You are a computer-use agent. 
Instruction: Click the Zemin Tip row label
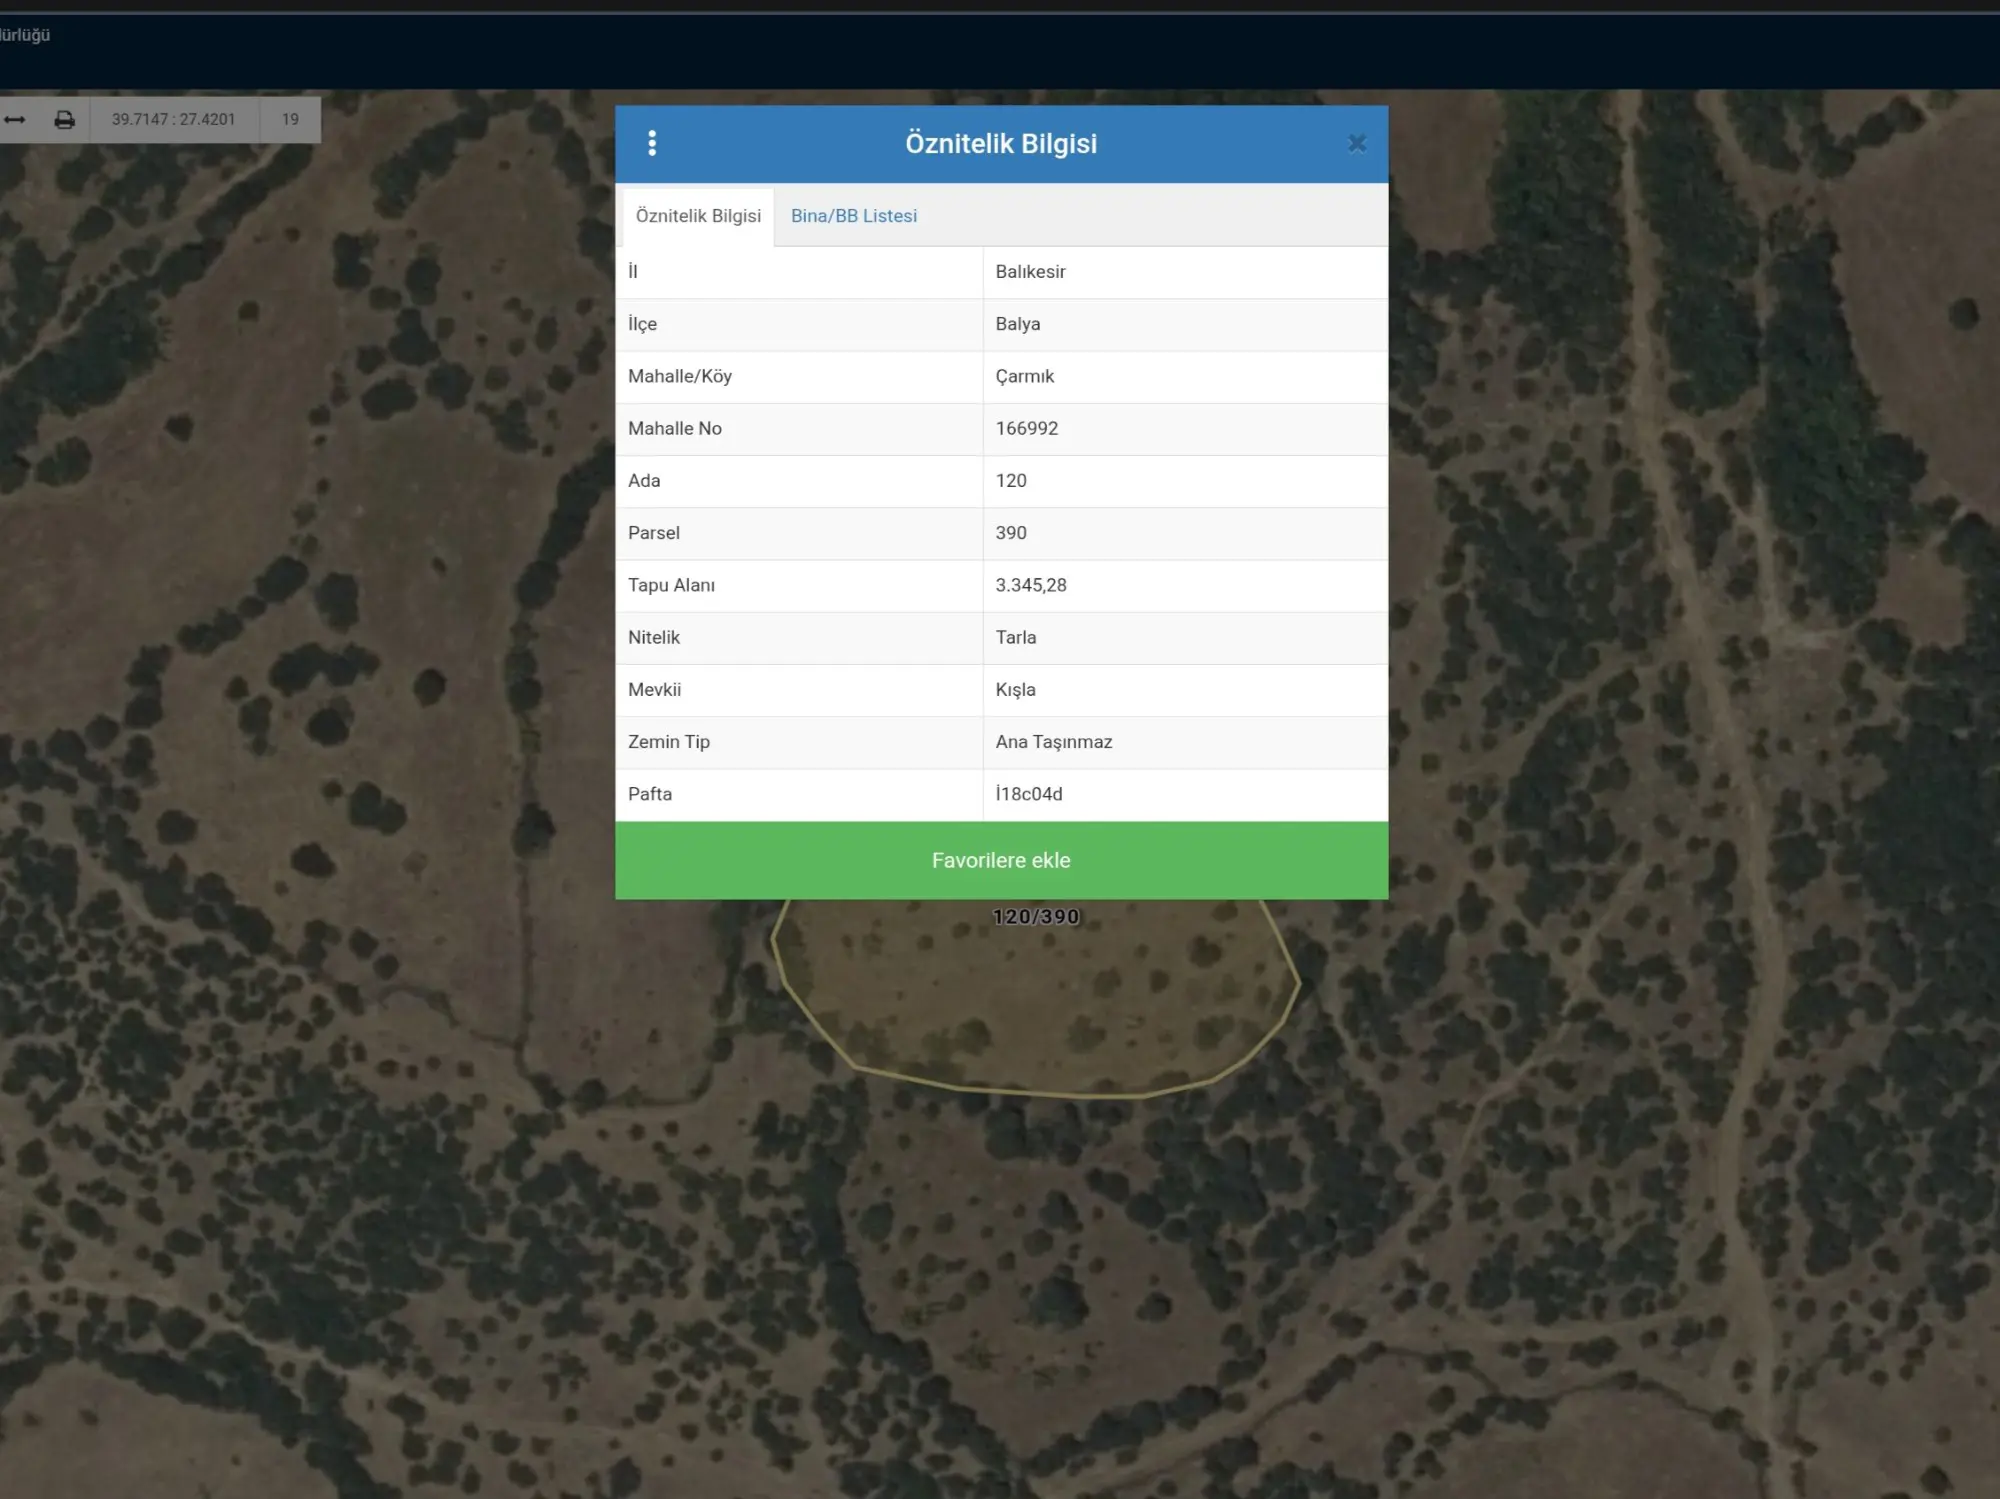668,742
